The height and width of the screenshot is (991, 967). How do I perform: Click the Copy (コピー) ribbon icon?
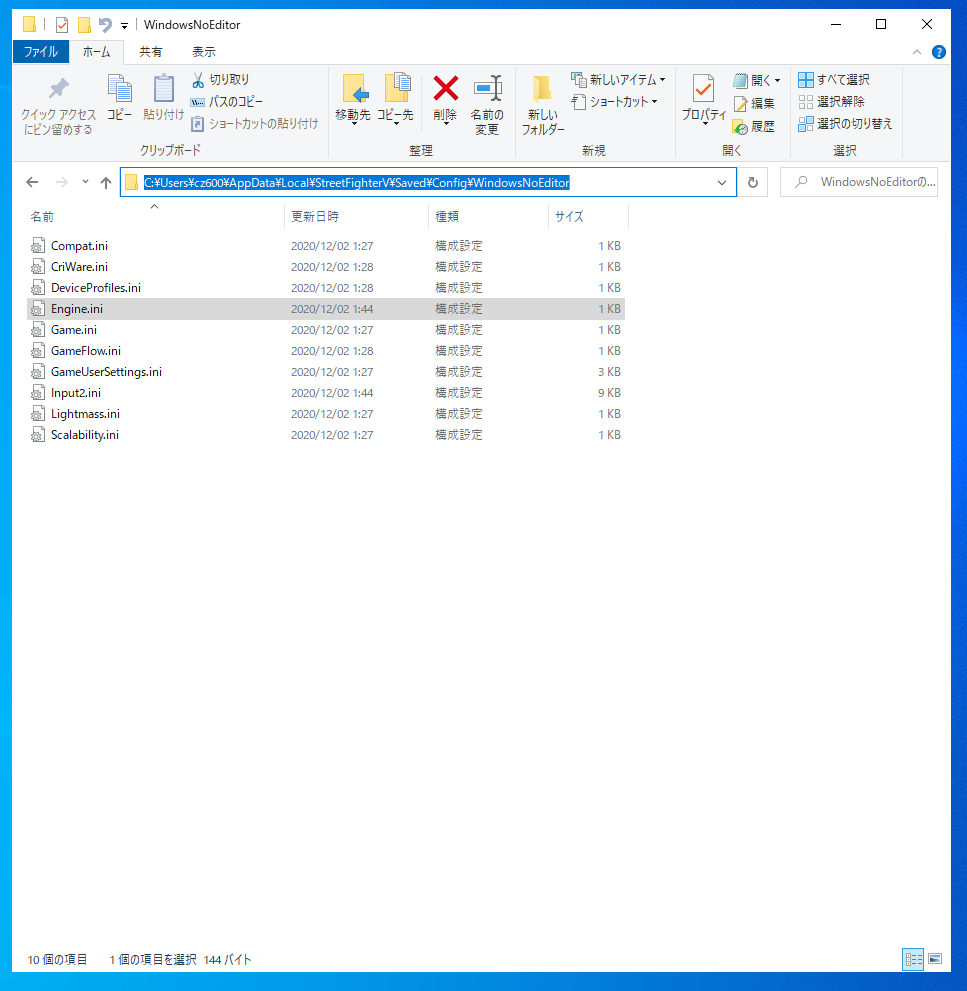[x=119, y=97]
